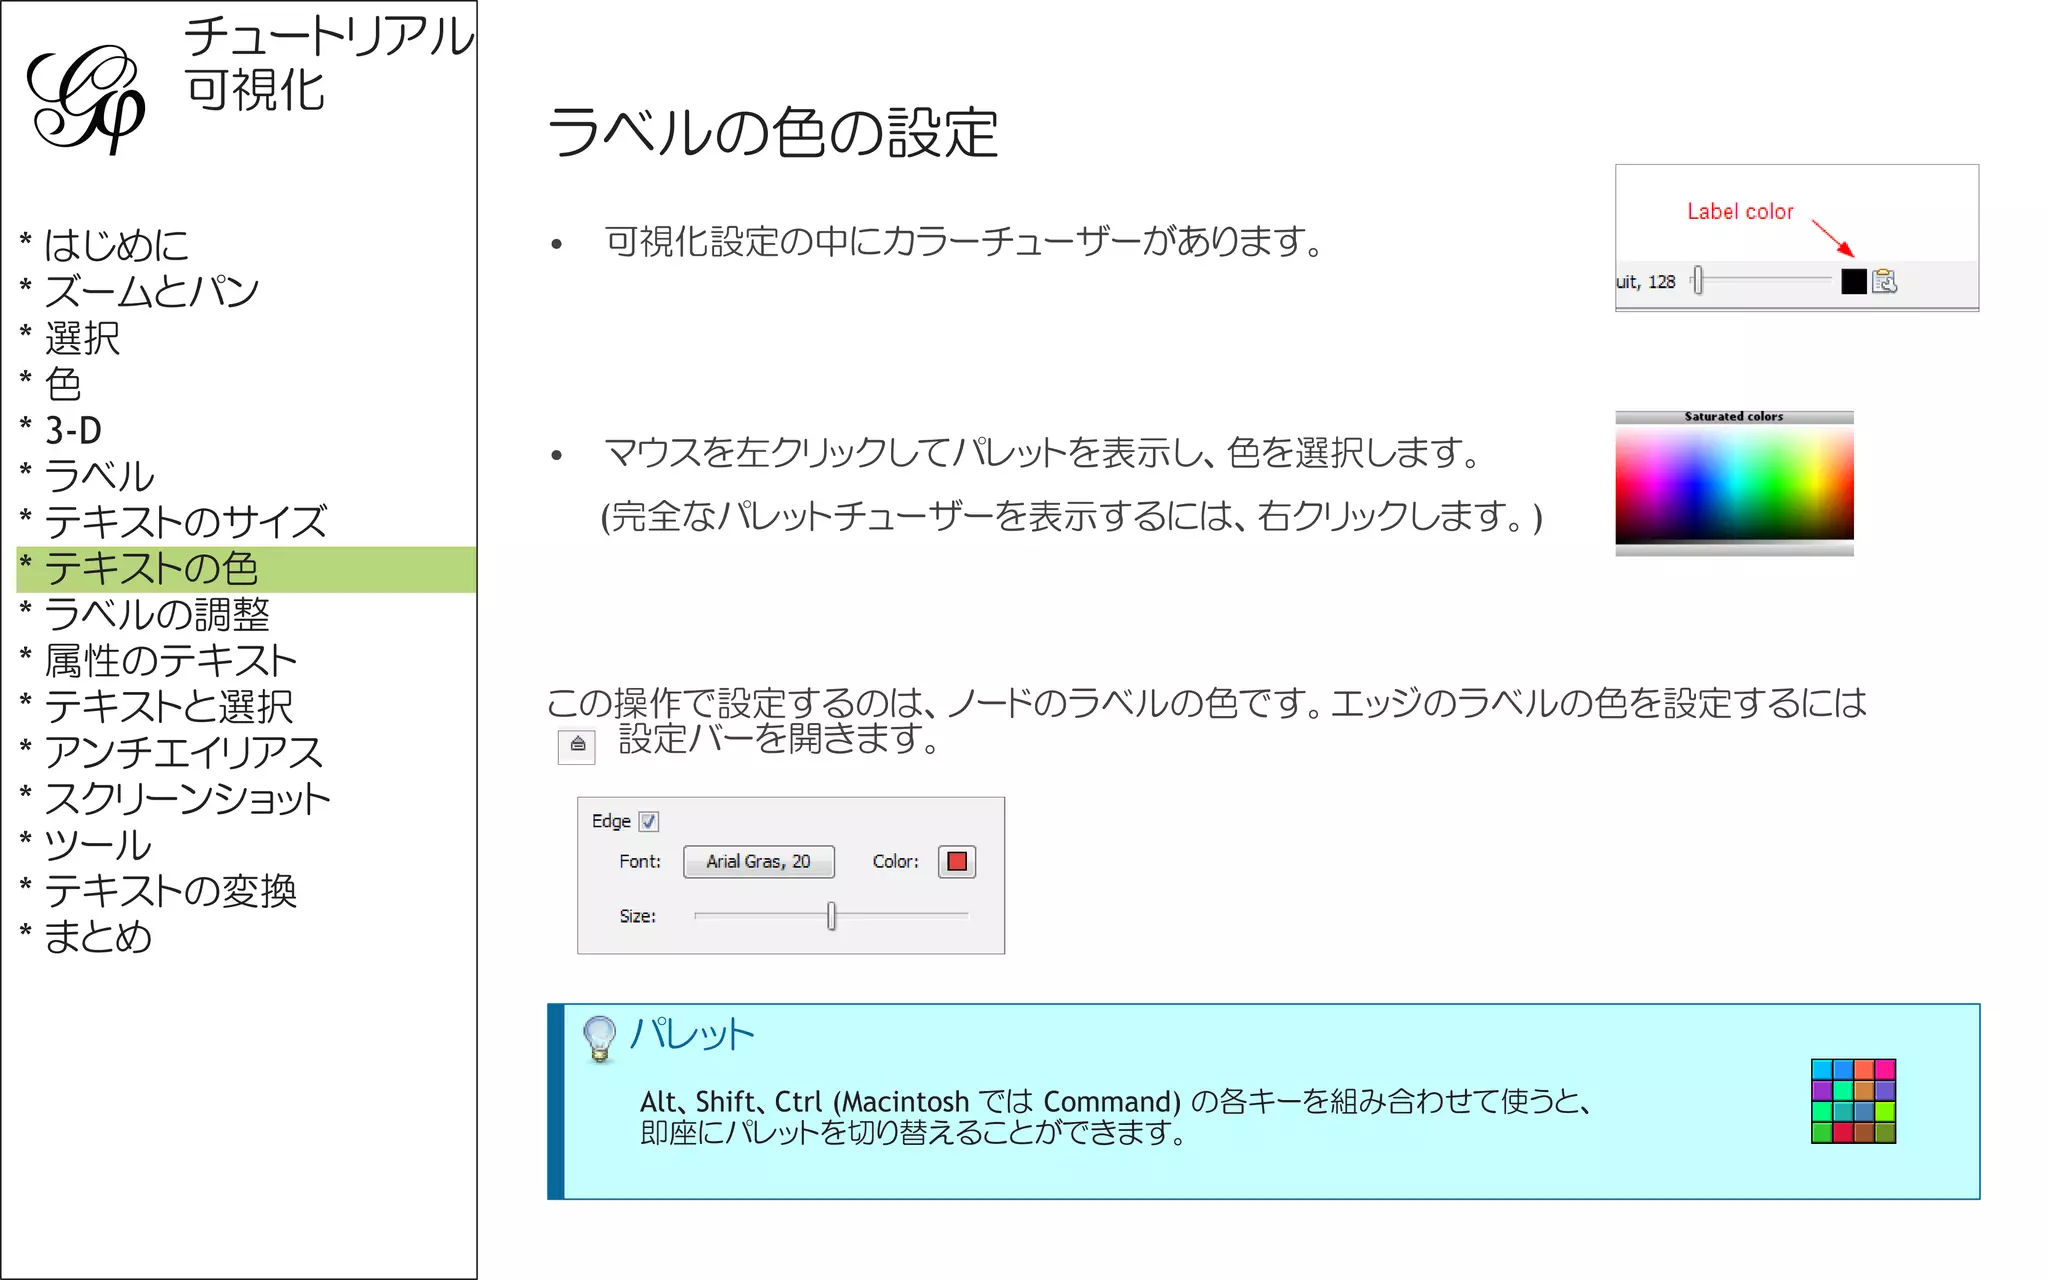The image size is (2048, 1280).
Task: Click the settings bar expand arrow icon
Action: (x=577, y=745)
